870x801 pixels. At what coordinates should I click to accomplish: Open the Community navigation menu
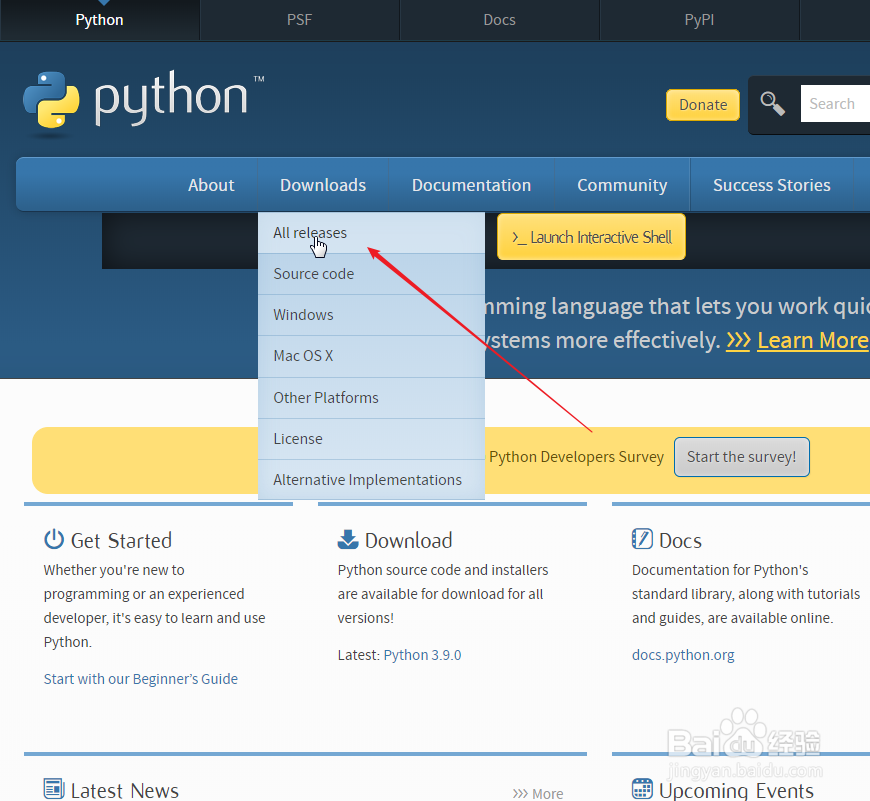(622, 185)
